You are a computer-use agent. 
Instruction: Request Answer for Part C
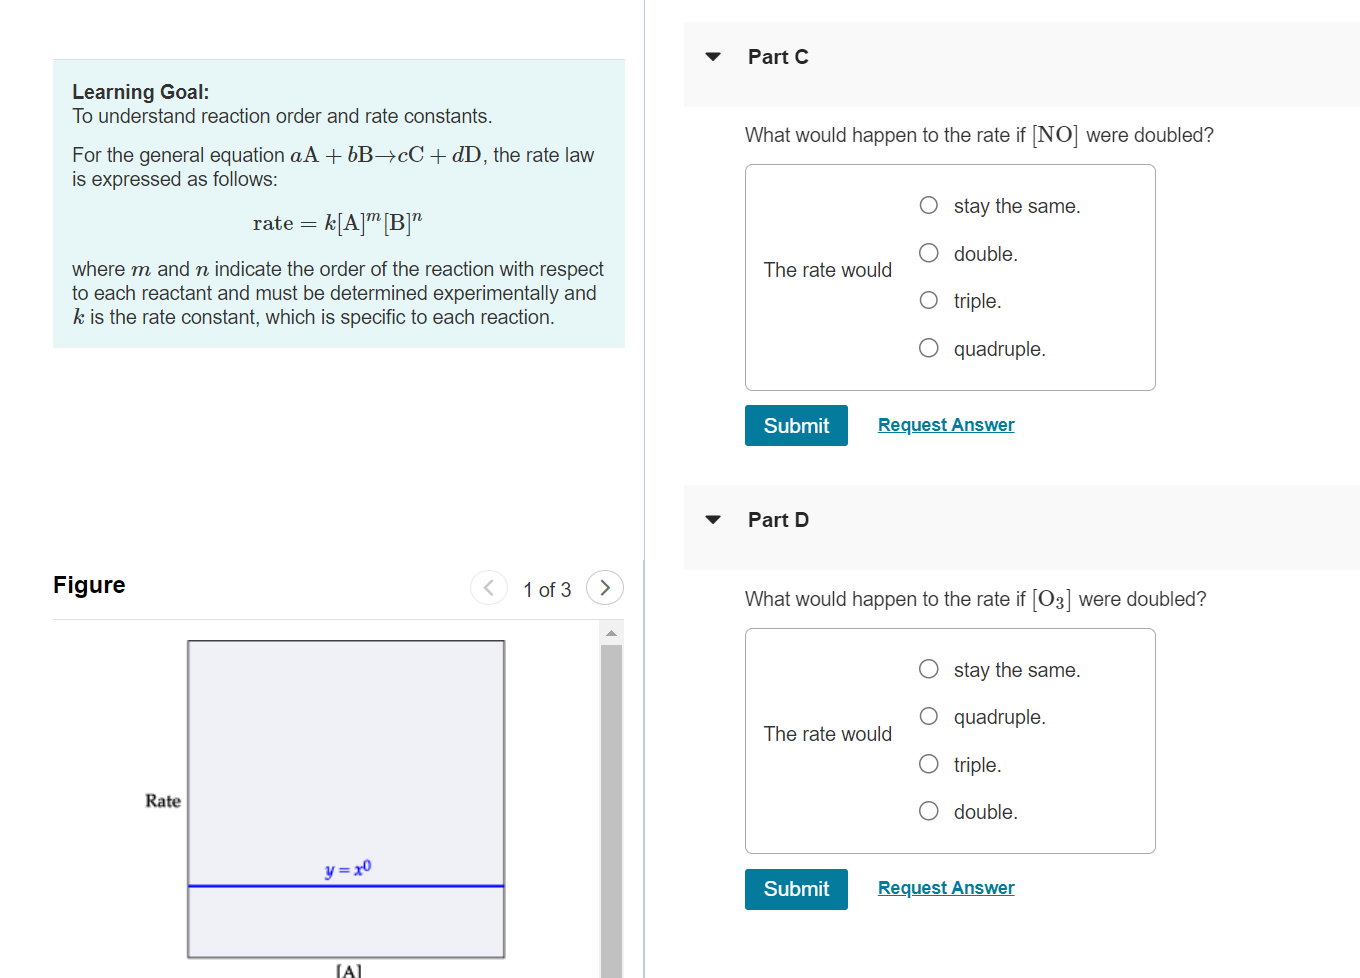[x=946, y=425]
